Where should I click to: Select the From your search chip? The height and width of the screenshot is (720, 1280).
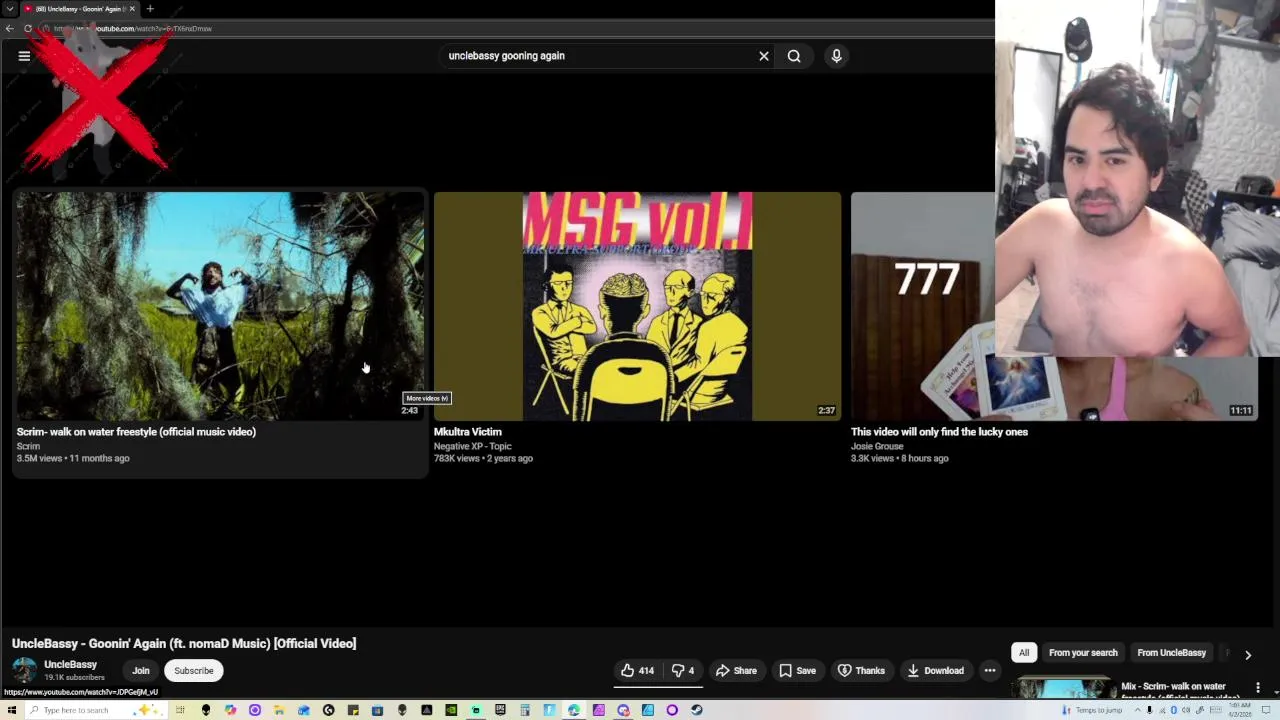(1083, 653)
